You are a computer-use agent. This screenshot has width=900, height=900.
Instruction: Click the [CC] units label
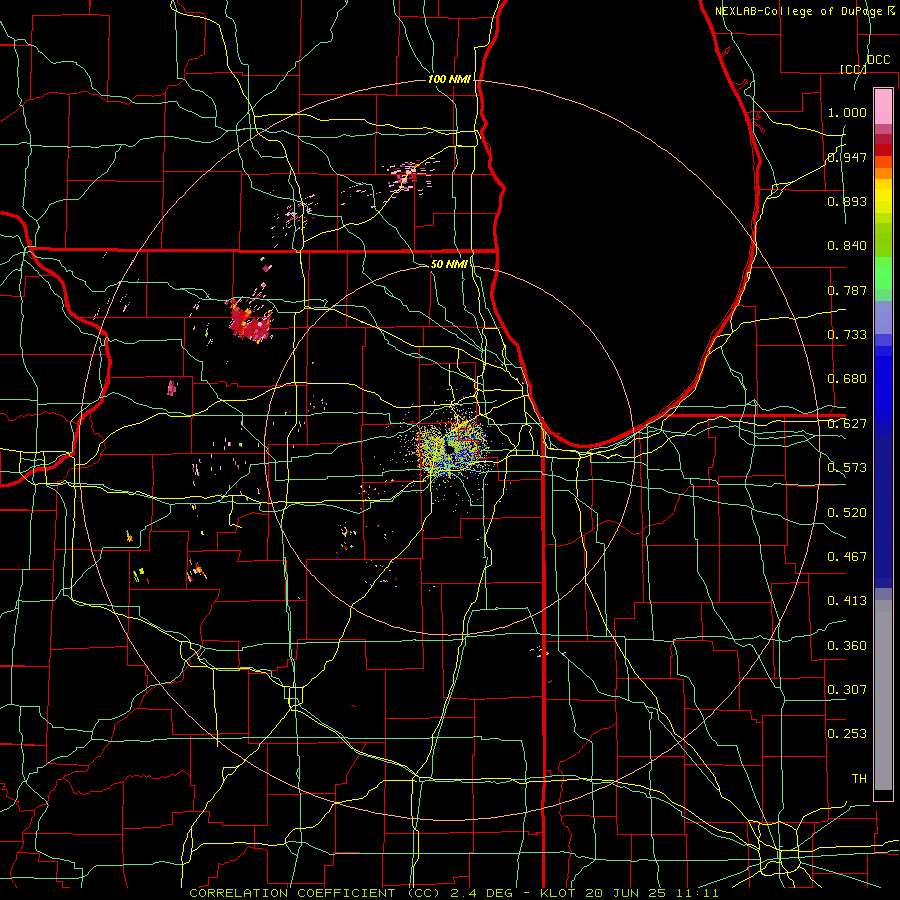[853, 69]
